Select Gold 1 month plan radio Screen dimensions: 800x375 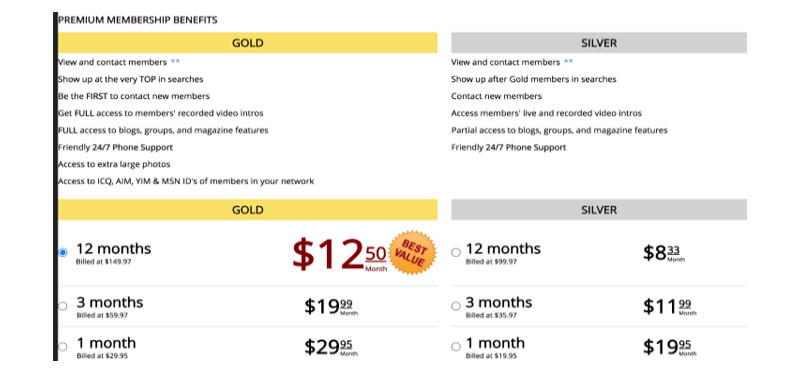tap(62, 347)
